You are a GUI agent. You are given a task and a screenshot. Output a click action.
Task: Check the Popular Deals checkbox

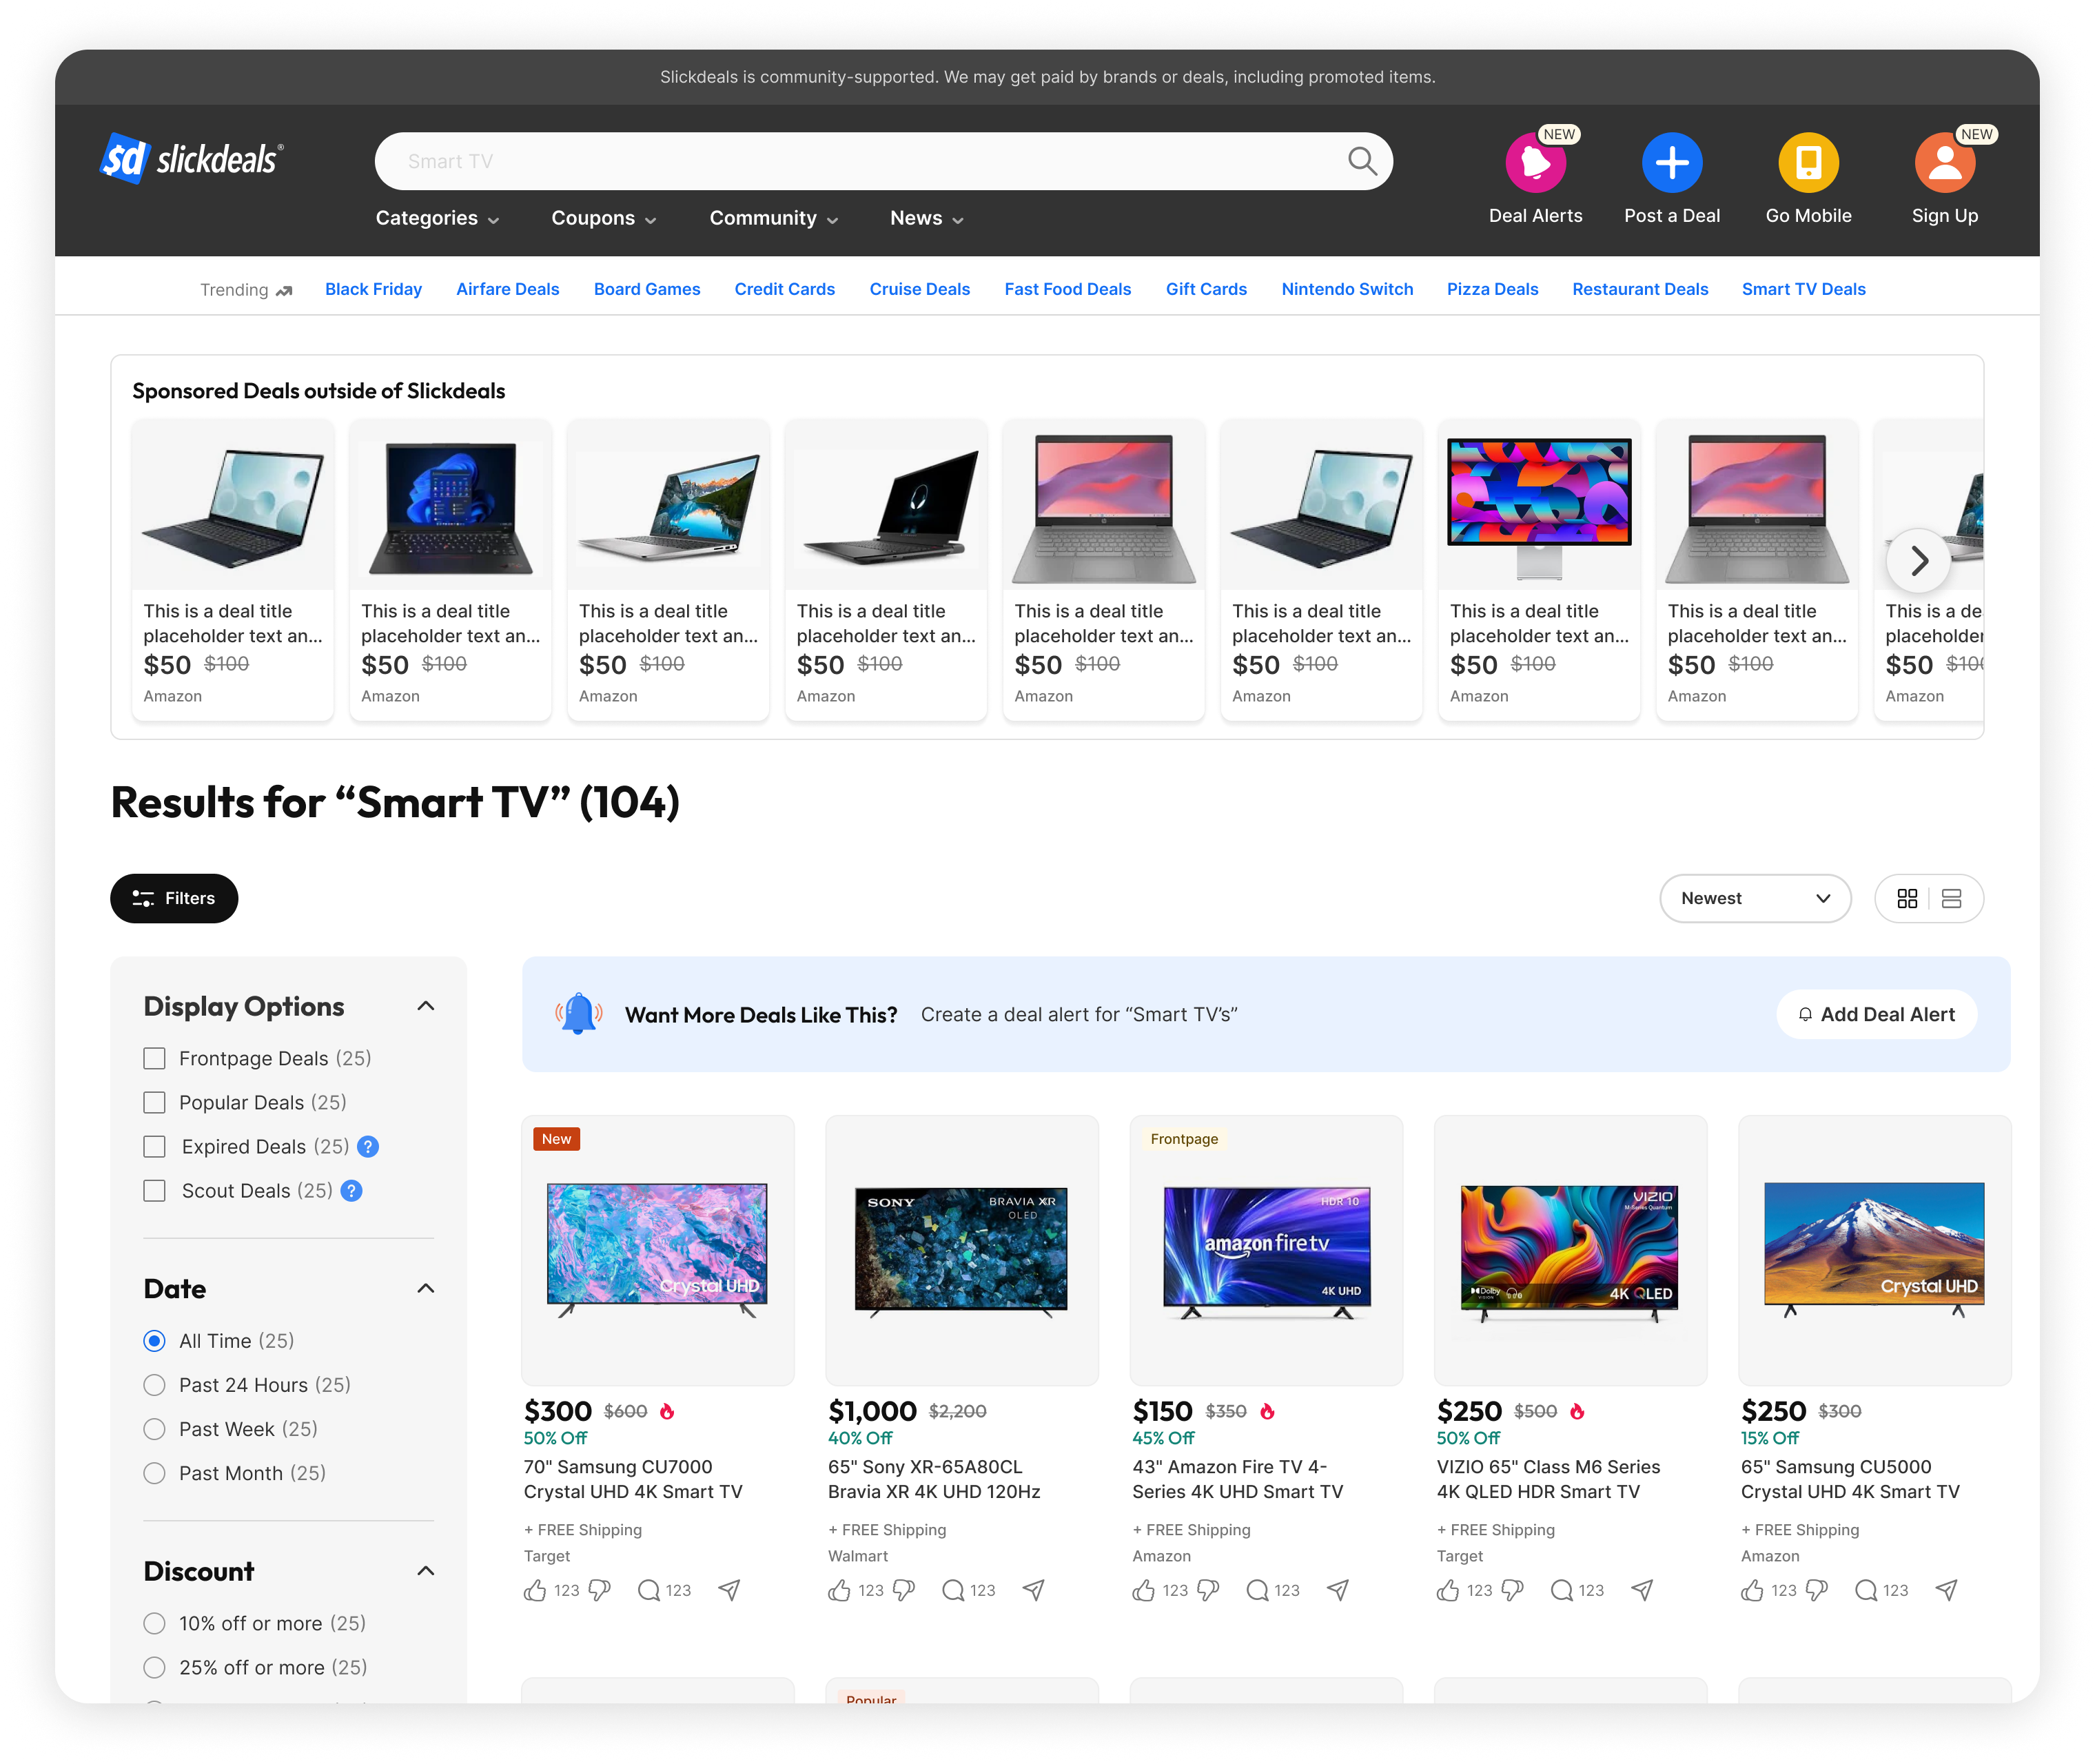pyautogui.click(x=154, y=1102)
